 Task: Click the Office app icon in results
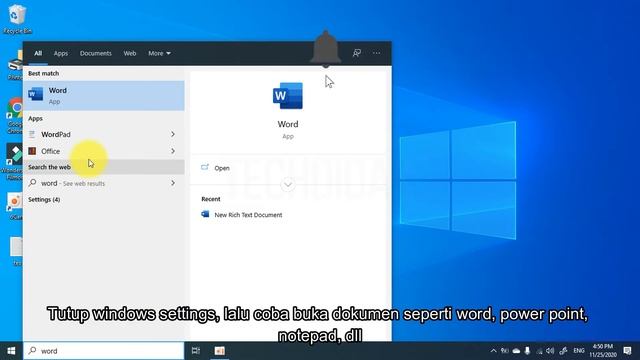click(32, 151)
